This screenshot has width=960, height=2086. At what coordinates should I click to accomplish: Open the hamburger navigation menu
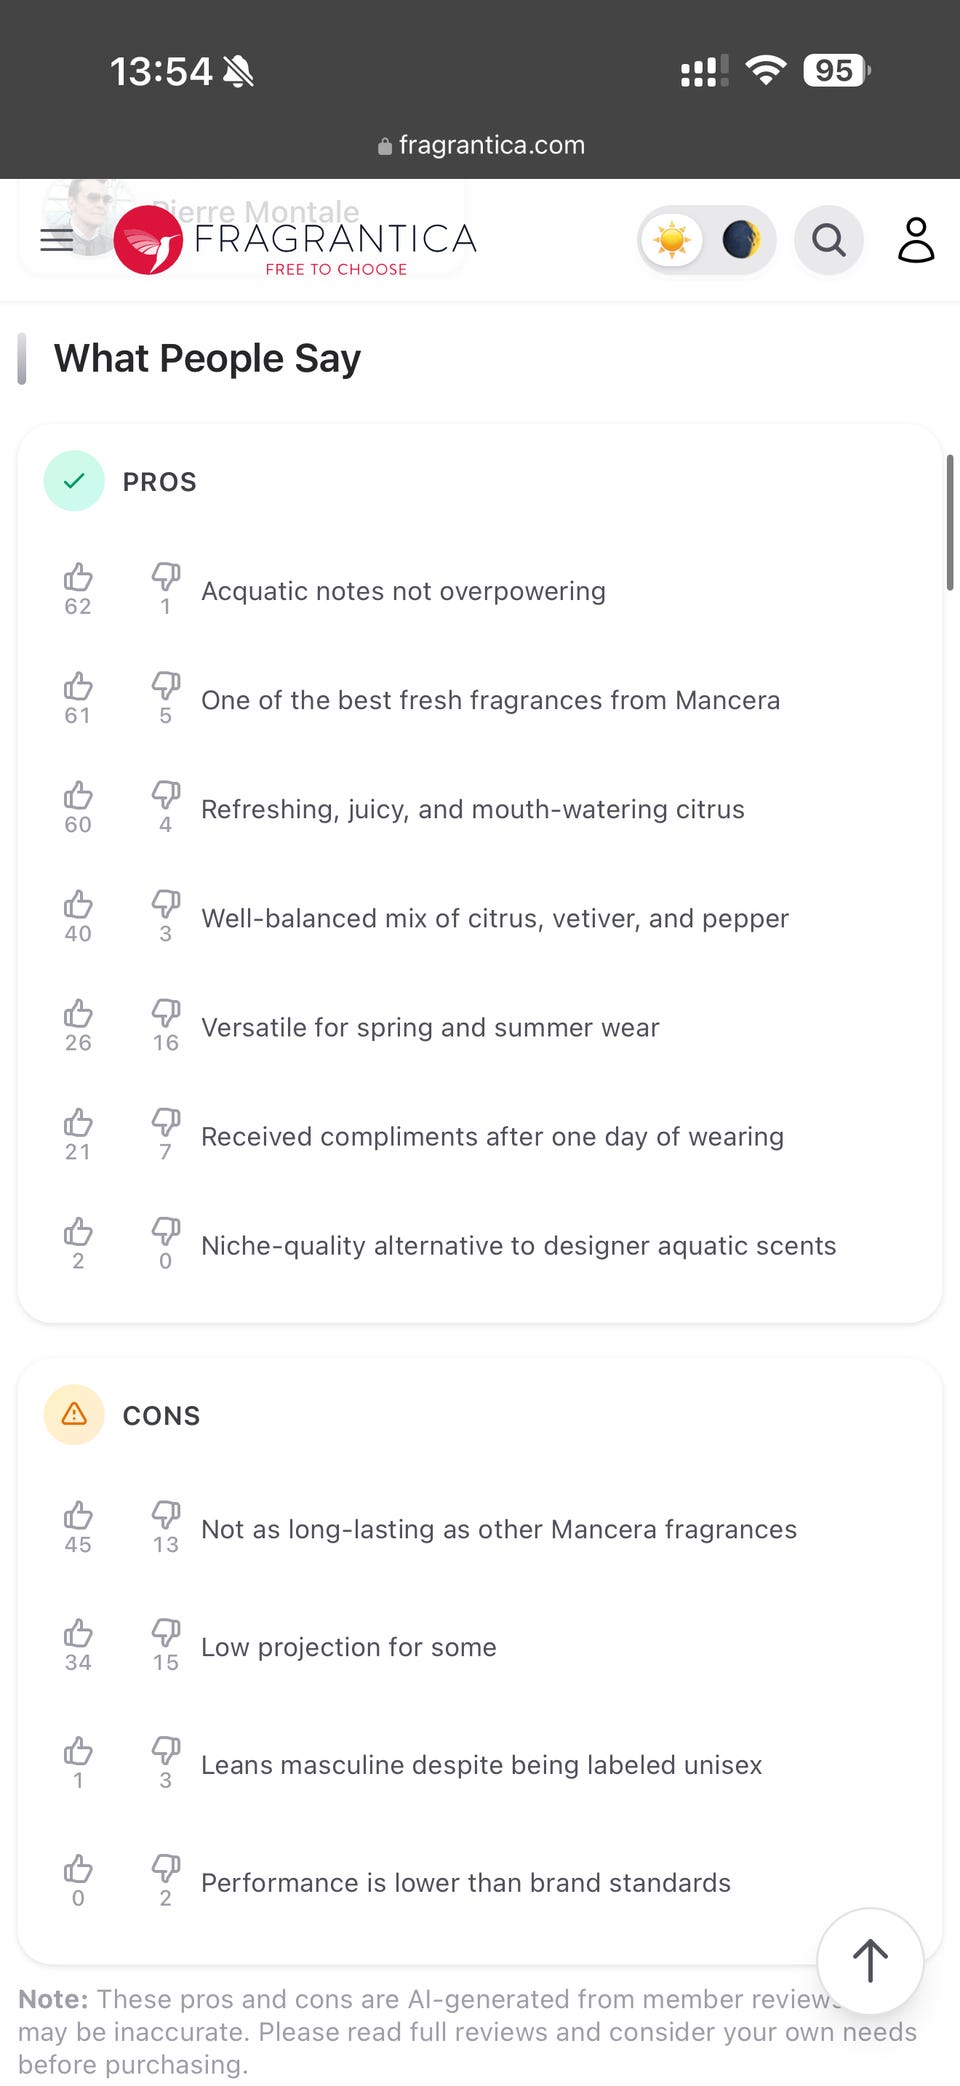click(57, 240)
